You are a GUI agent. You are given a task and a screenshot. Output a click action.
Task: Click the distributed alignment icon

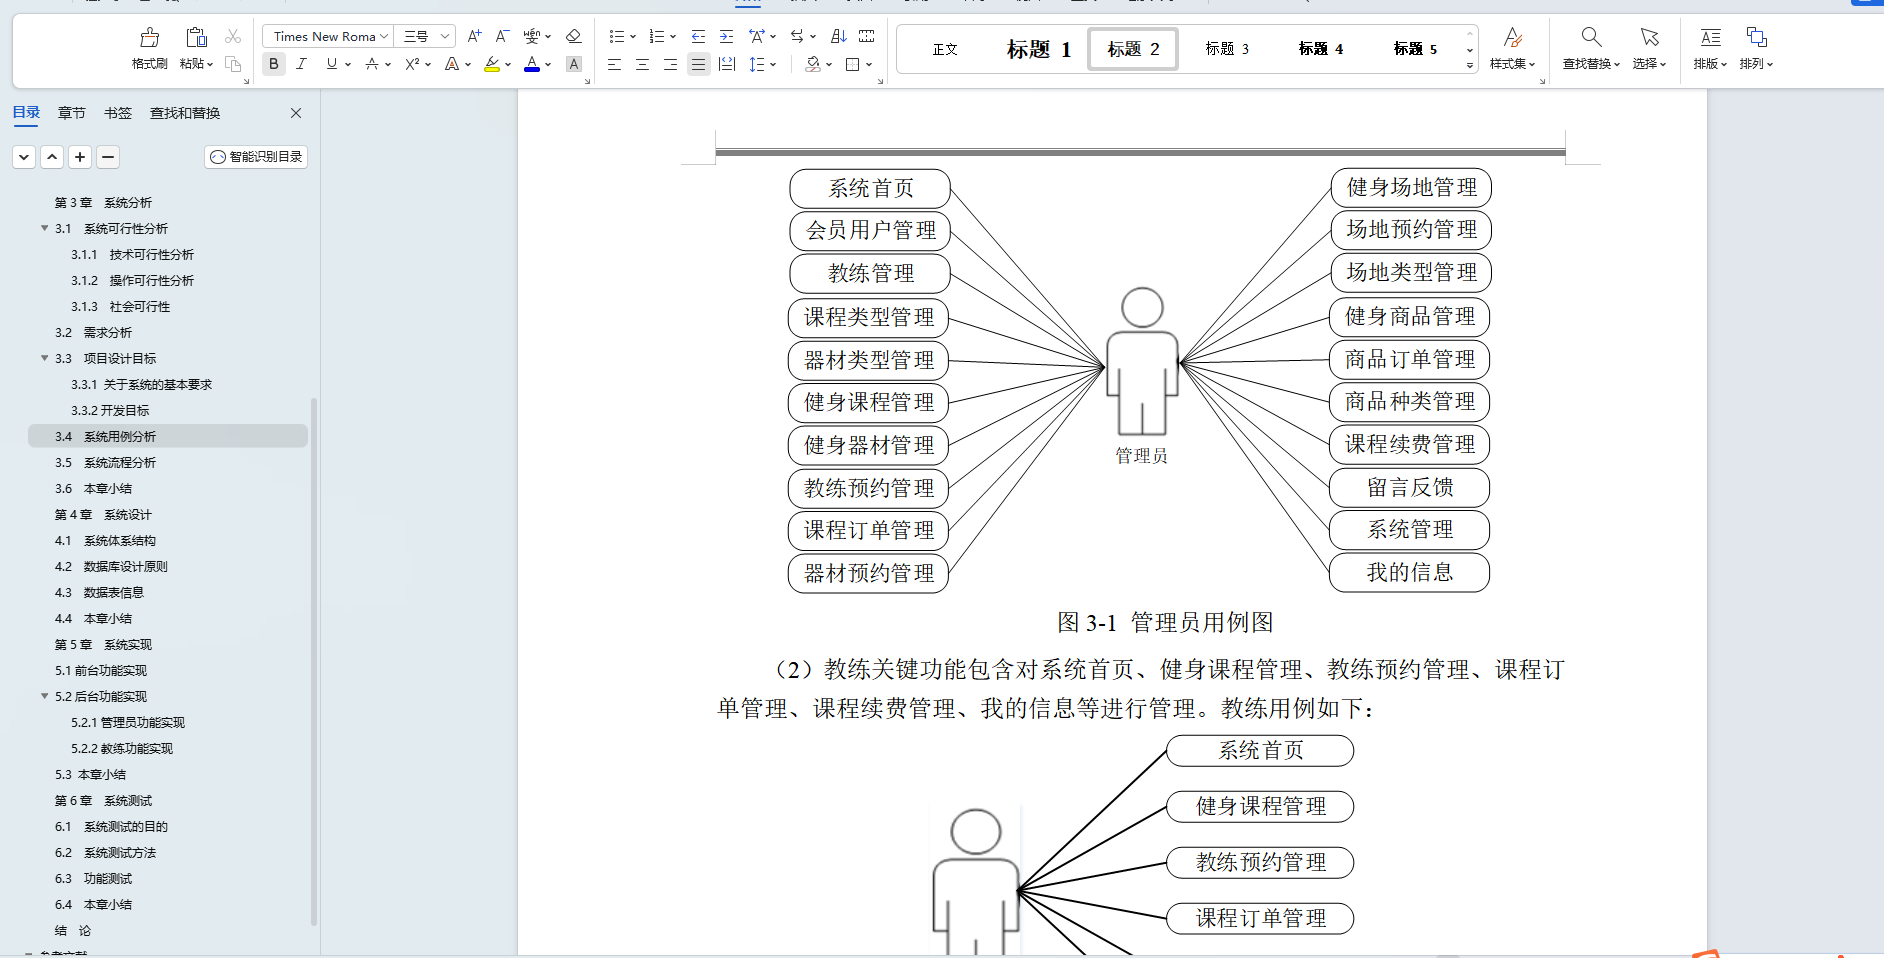click(727, 64)
